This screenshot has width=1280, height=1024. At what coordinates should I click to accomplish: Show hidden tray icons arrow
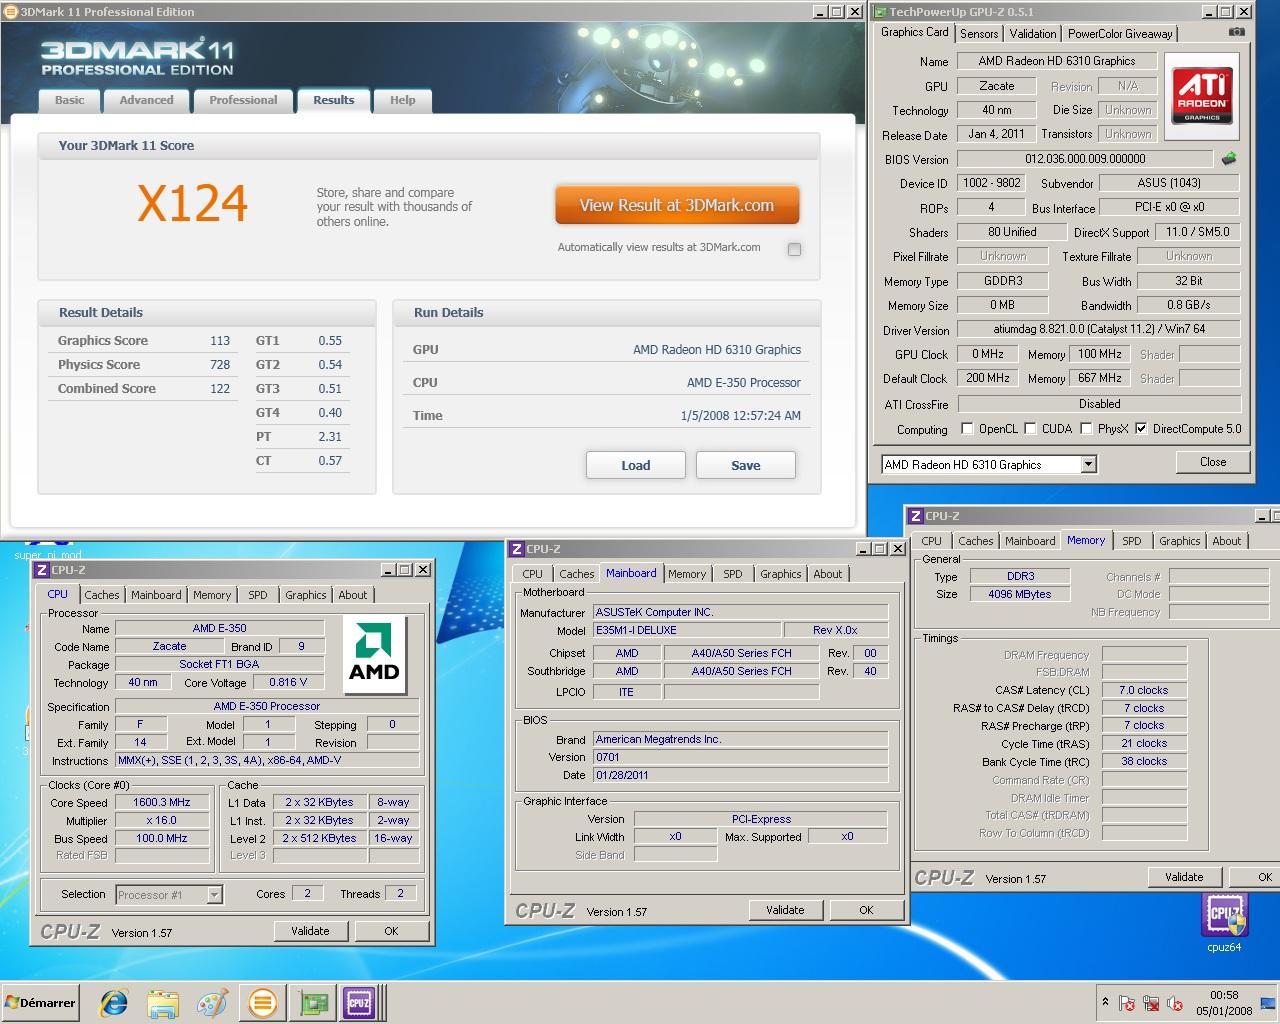click(1105, 1002)
